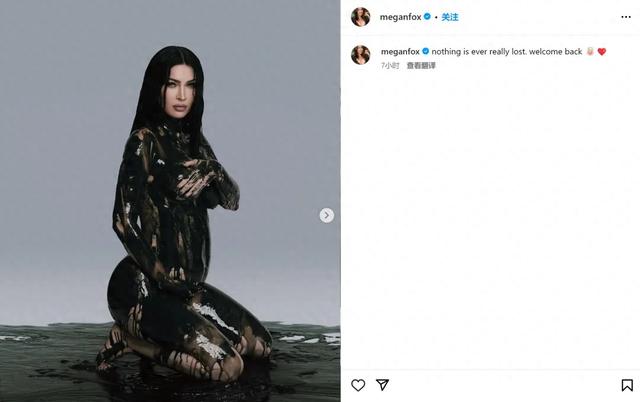Open the avatar beside the caption
The width and height of the screenshot is (640, 402).
[360, 55]
